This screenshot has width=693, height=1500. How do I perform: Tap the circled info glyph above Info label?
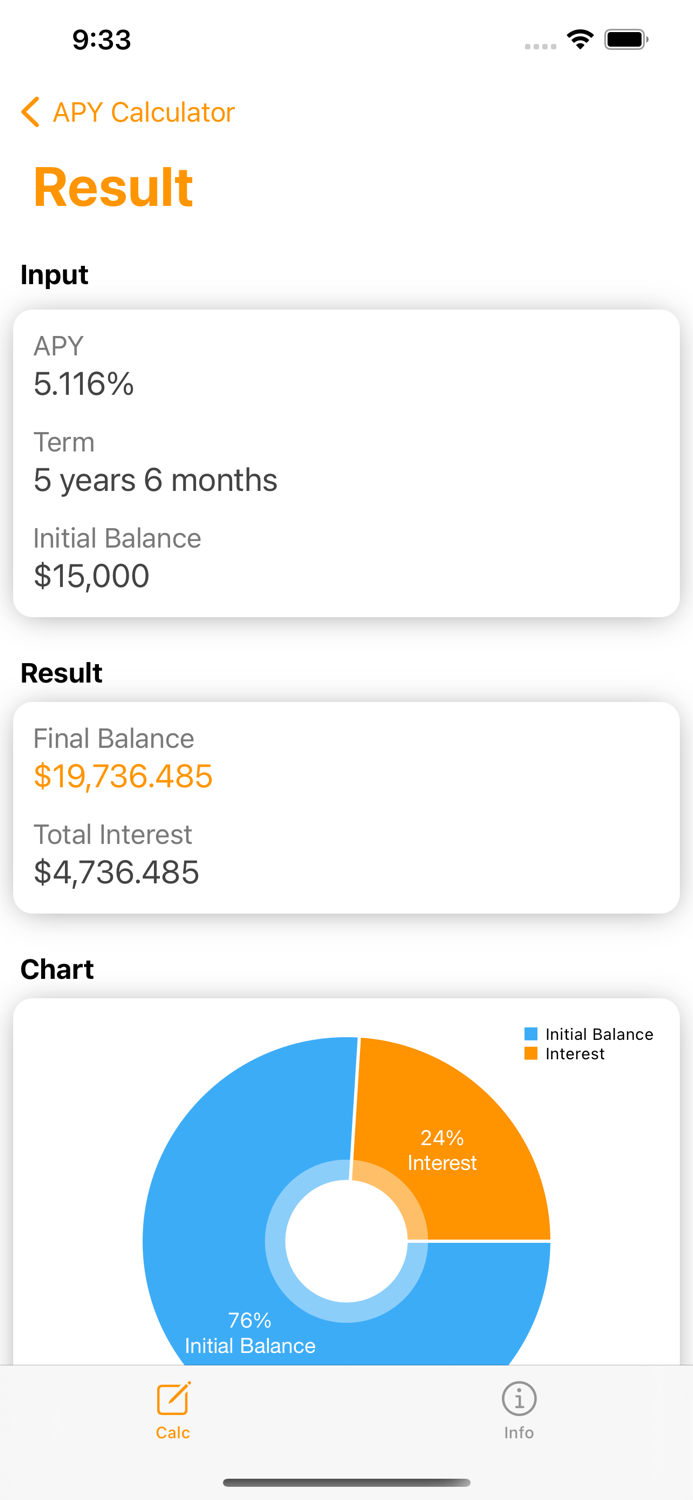518,1399
